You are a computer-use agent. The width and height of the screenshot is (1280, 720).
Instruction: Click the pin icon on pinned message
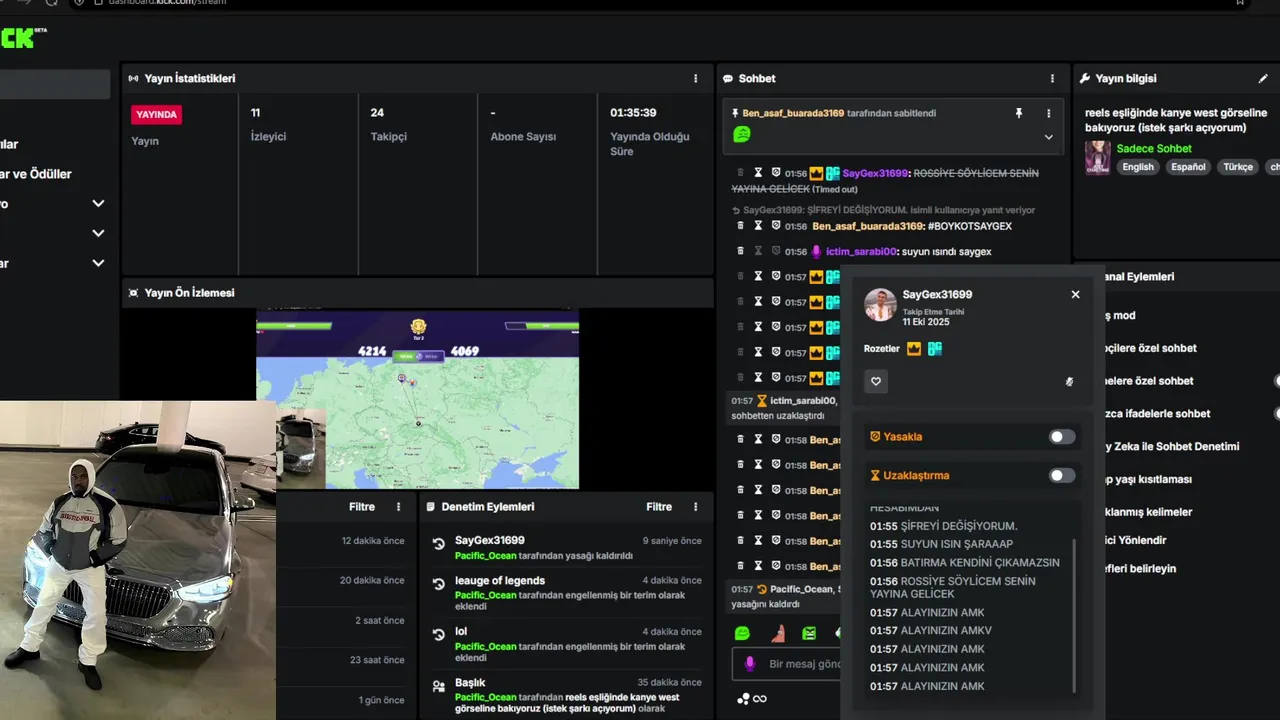(x=1019, y=113)
